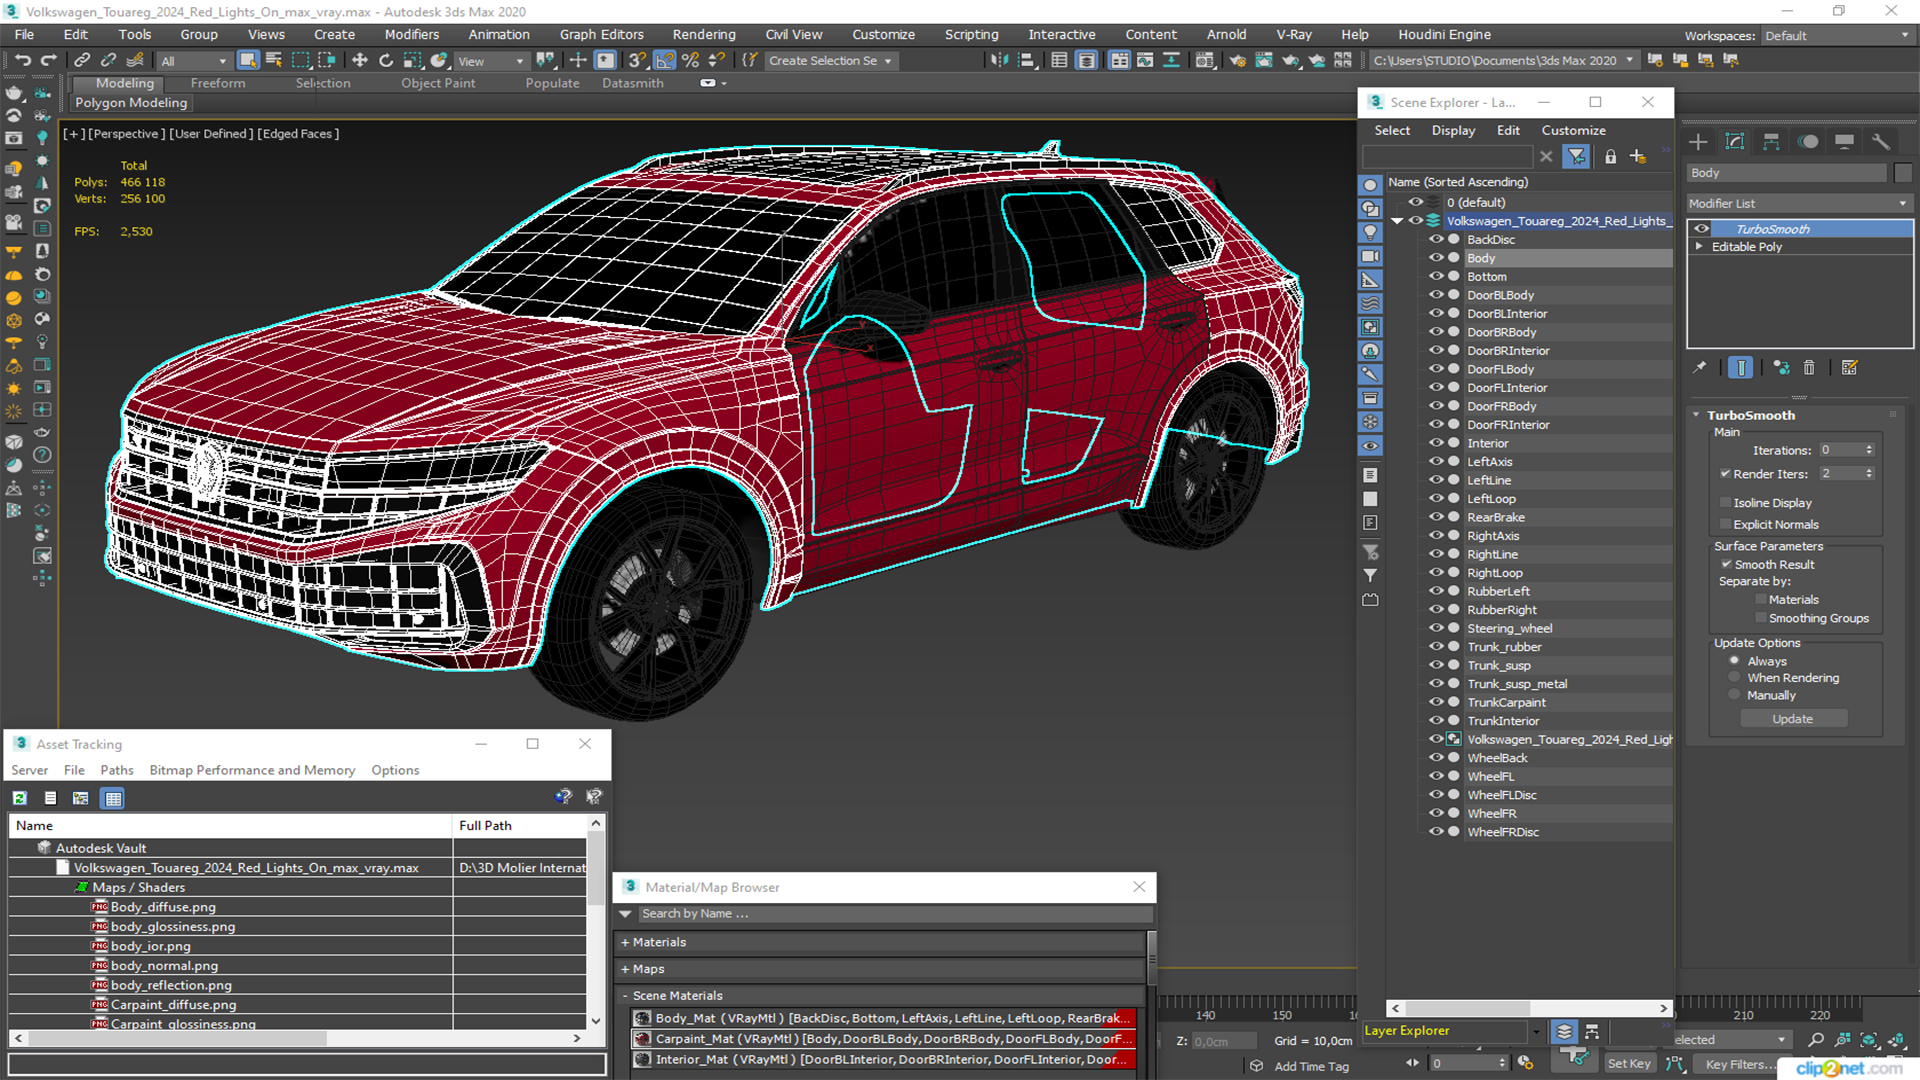Screen dimensions: 1920x1080
Task: Open the Modifiers menu
Action: coord(411,34)
